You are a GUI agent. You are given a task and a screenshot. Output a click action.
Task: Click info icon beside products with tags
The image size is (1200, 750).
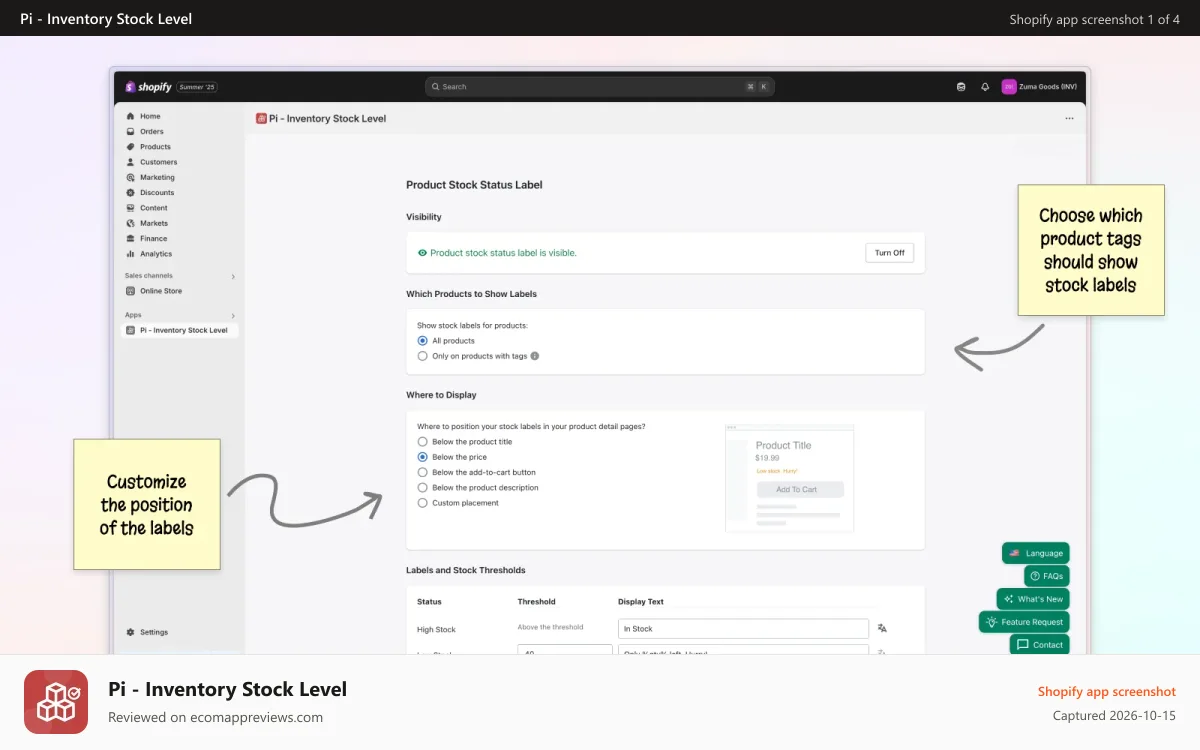(534, 356)
